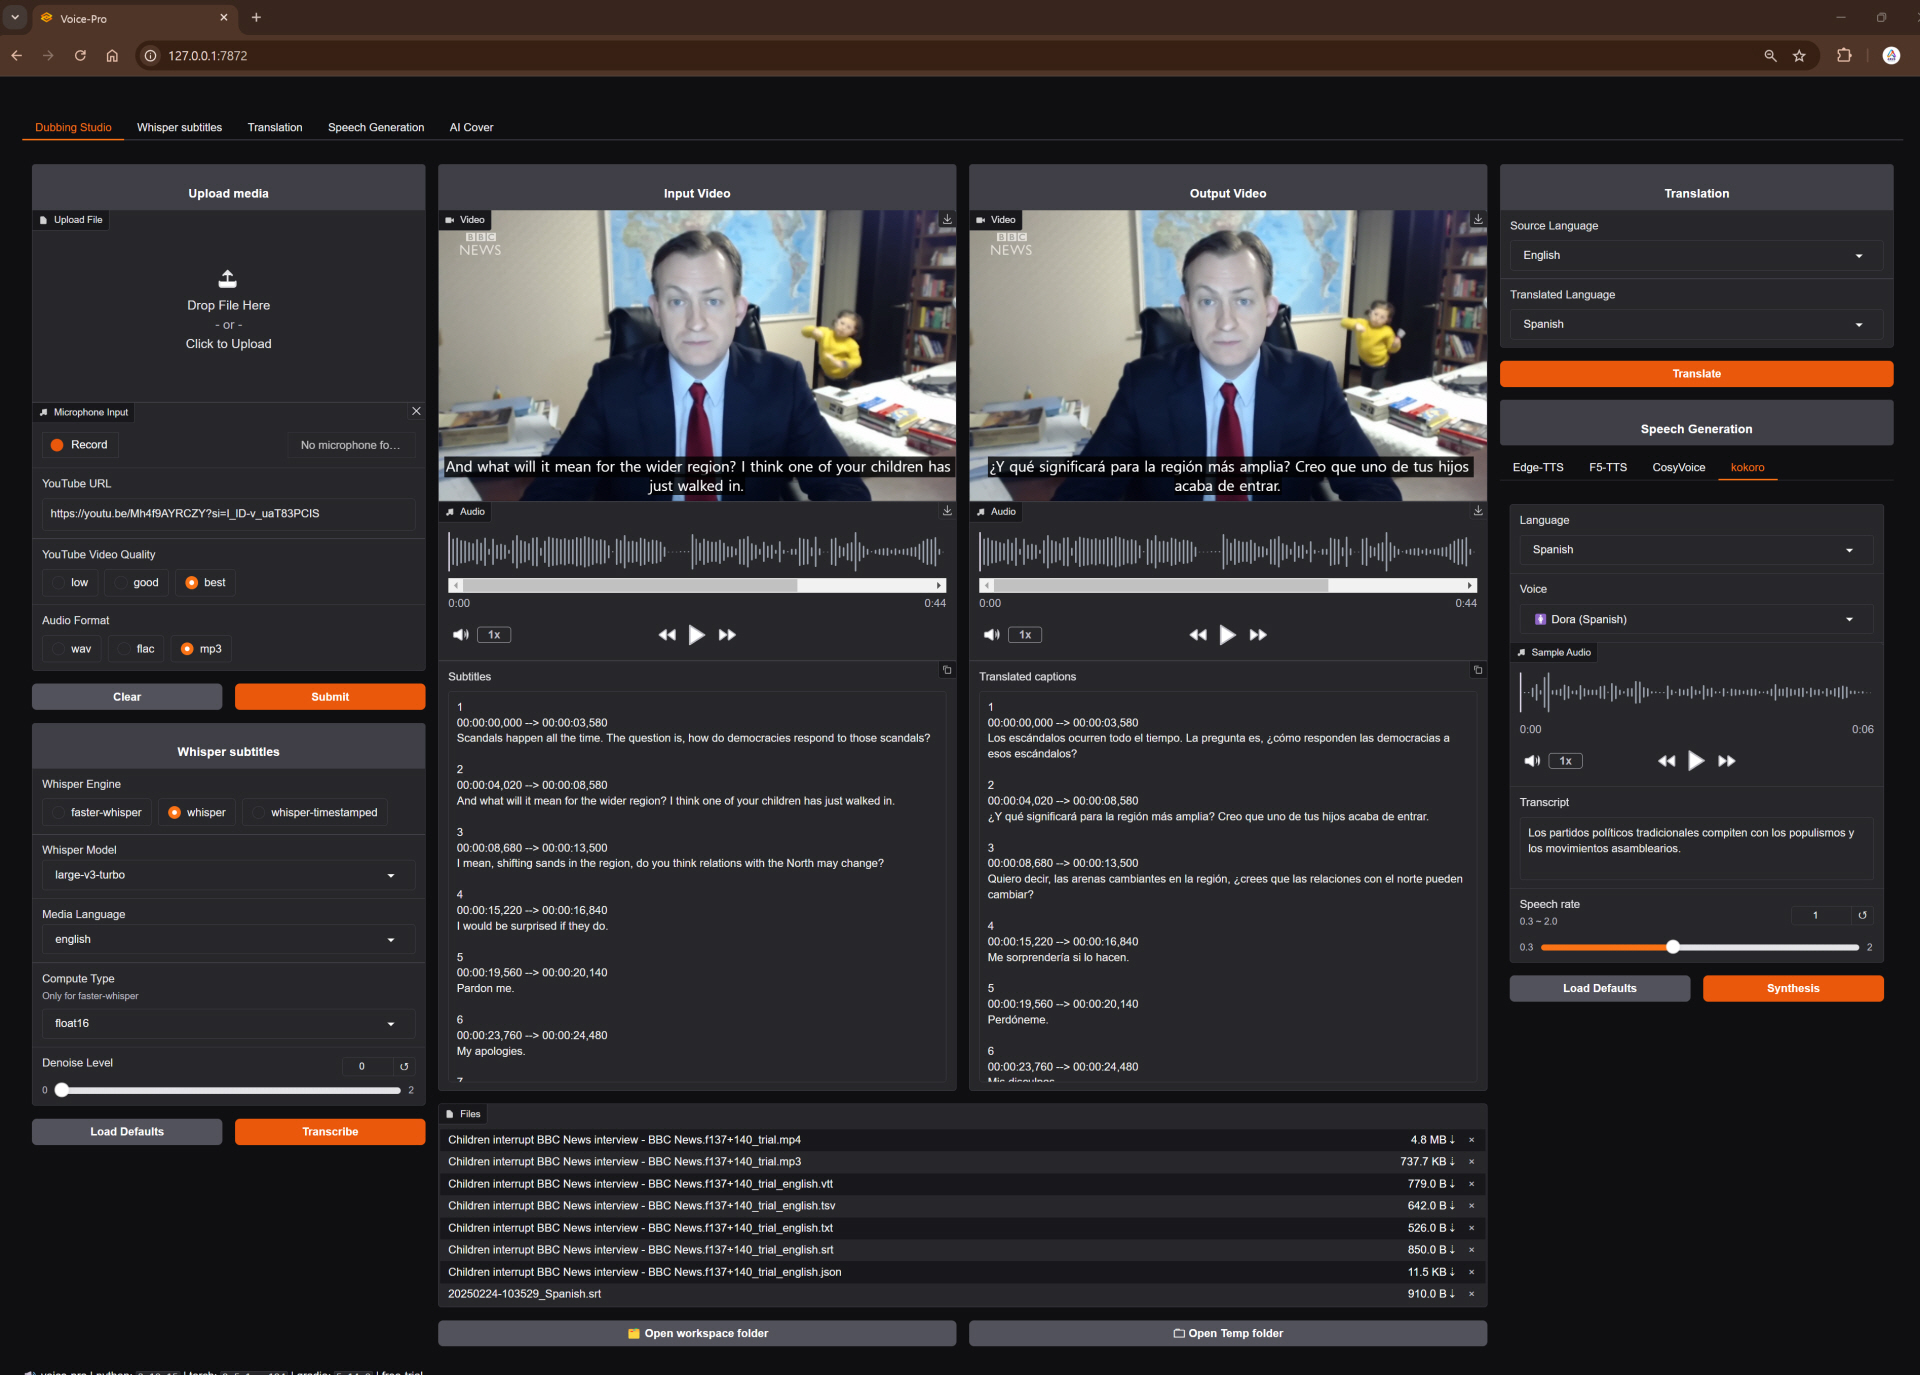Viewport: 1920px width, 1375px height.
Task: Fast-forward the Sample Audio player
Action: [1726, 761]
